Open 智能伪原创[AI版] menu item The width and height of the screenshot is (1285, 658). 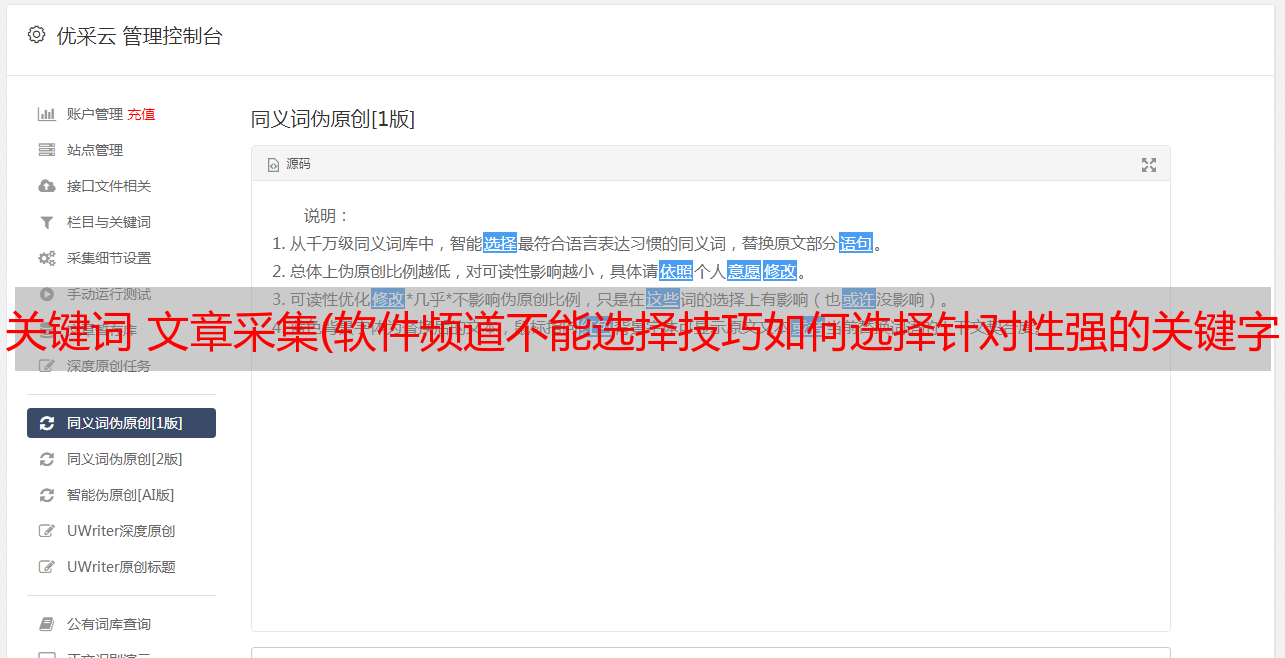pos(121,495)
